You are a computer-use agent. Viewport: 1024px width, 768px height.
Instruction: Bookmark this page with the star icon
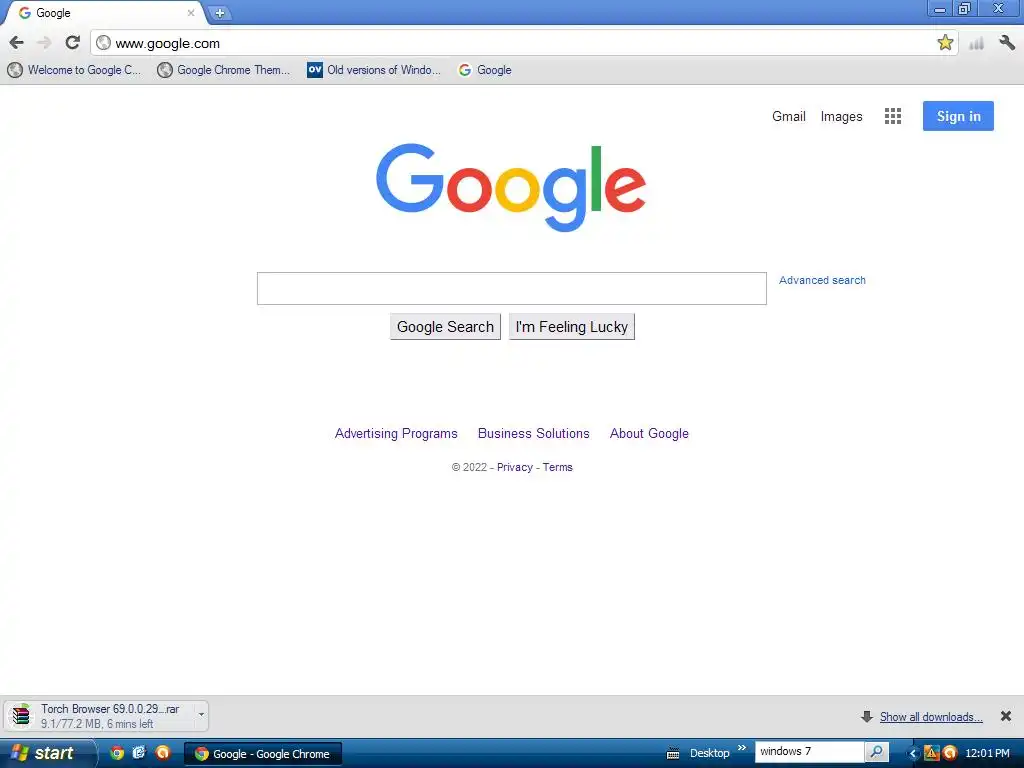944,43
